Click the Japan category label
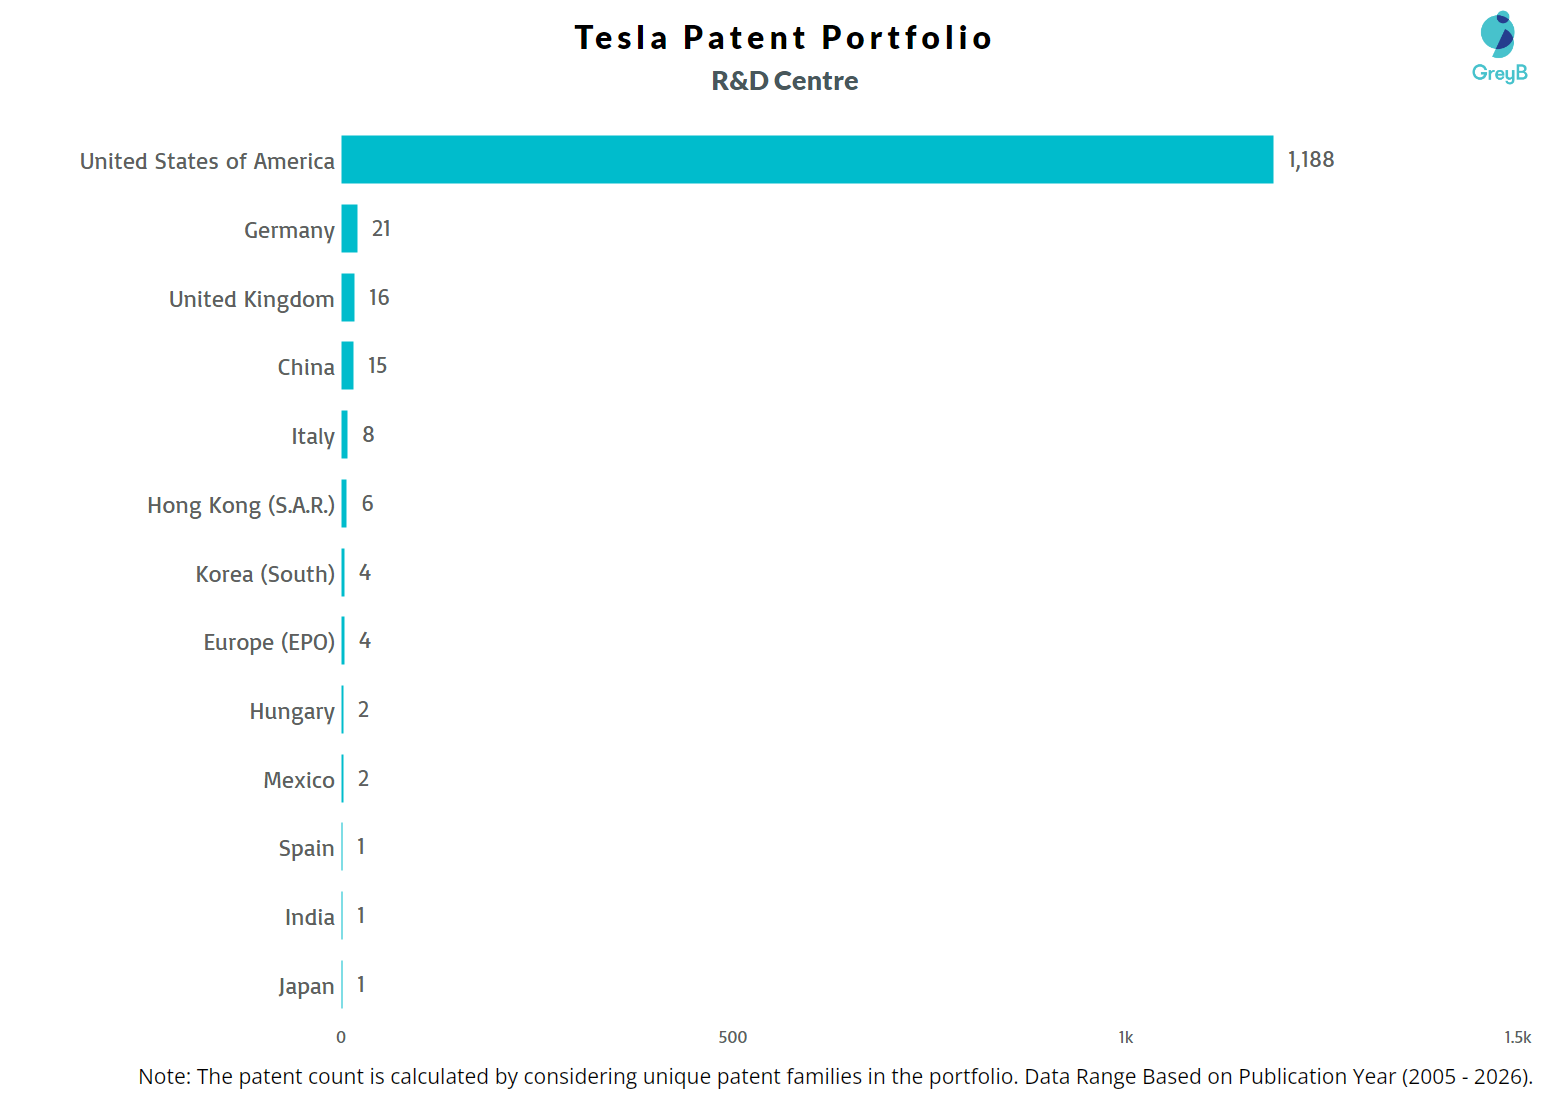 306,986
